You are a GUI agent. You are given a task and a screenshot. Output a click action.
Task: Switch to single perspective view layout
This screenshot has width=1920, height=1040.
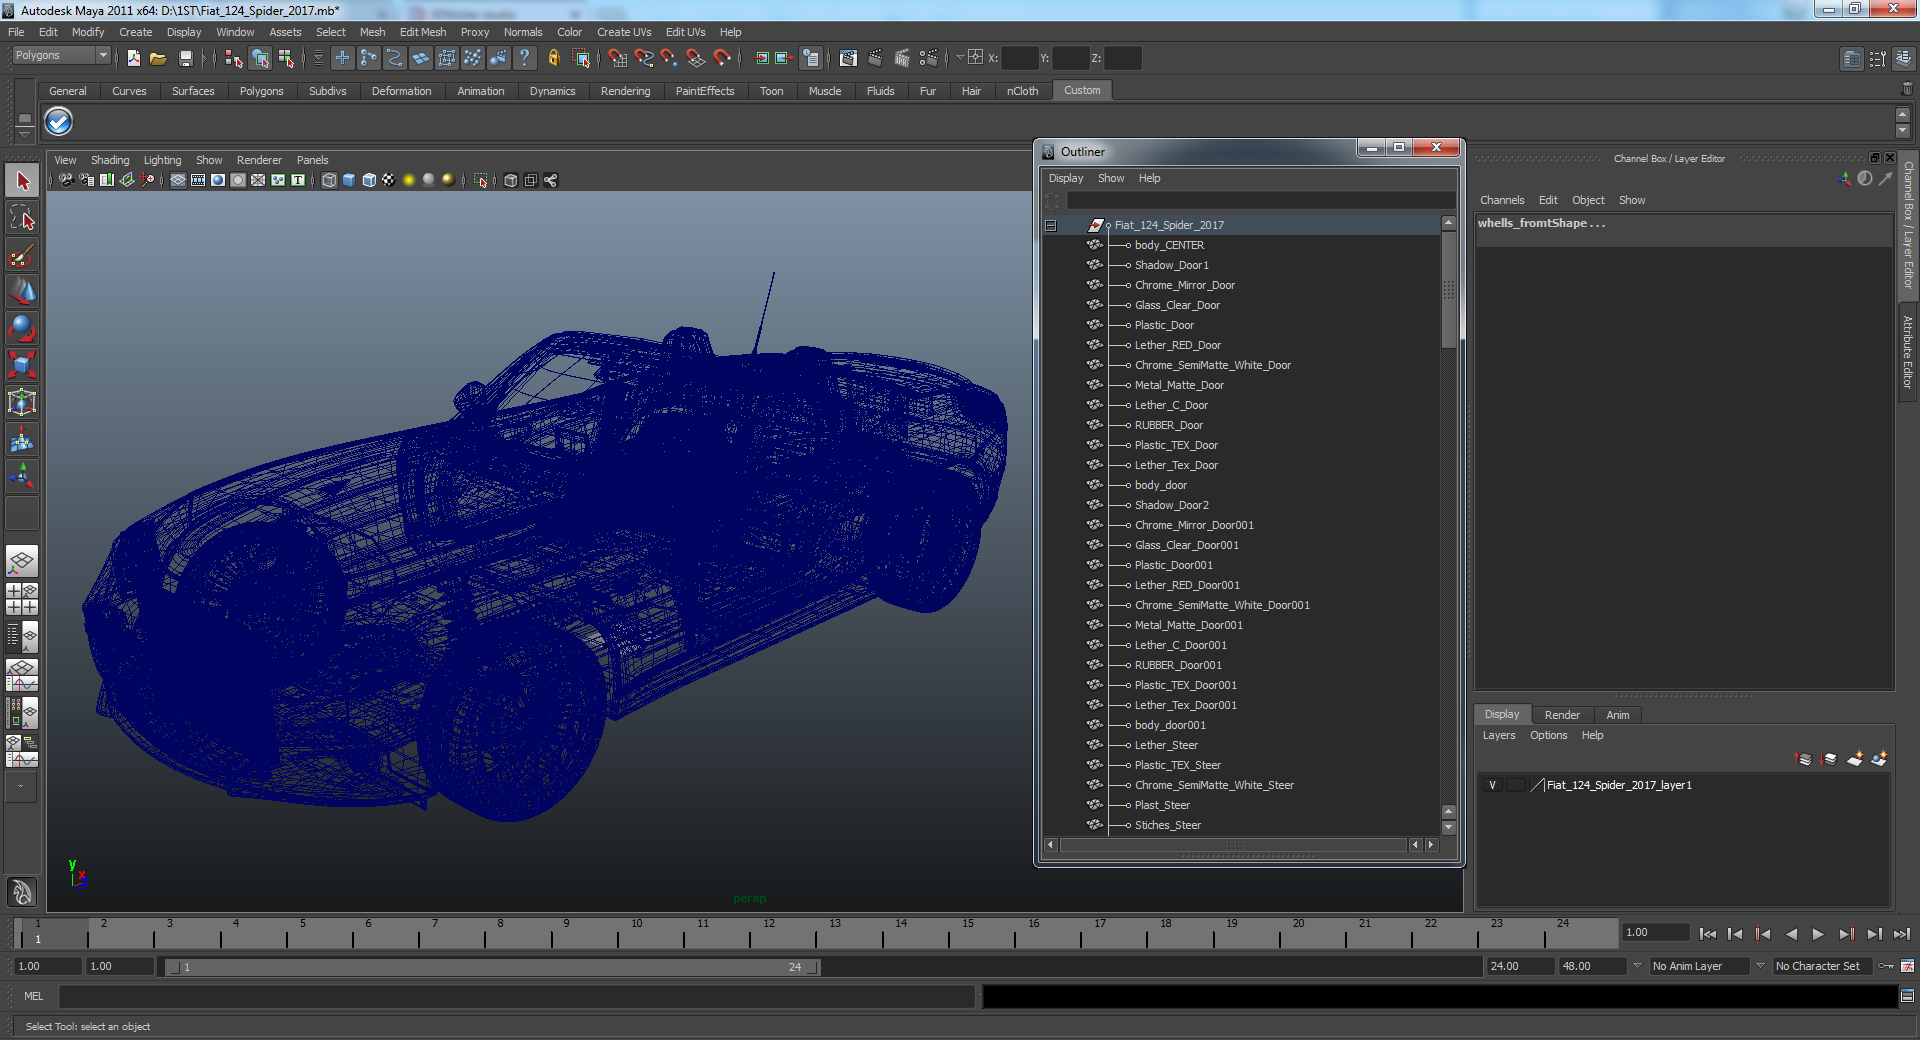pos(22,561)
